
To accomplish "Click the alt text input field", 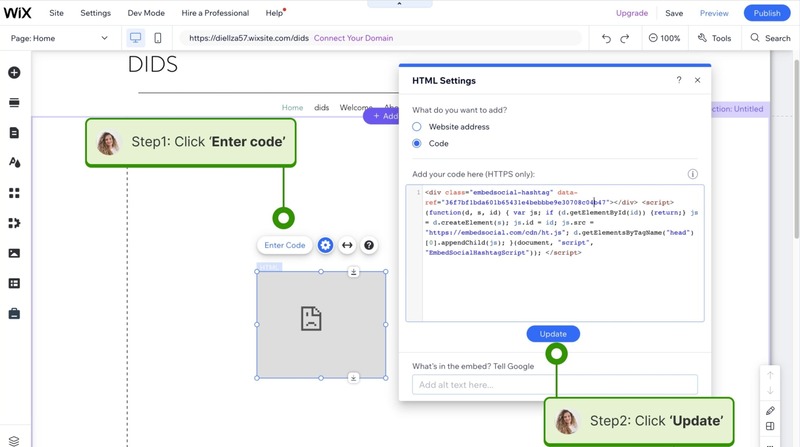I will [555, 385].
